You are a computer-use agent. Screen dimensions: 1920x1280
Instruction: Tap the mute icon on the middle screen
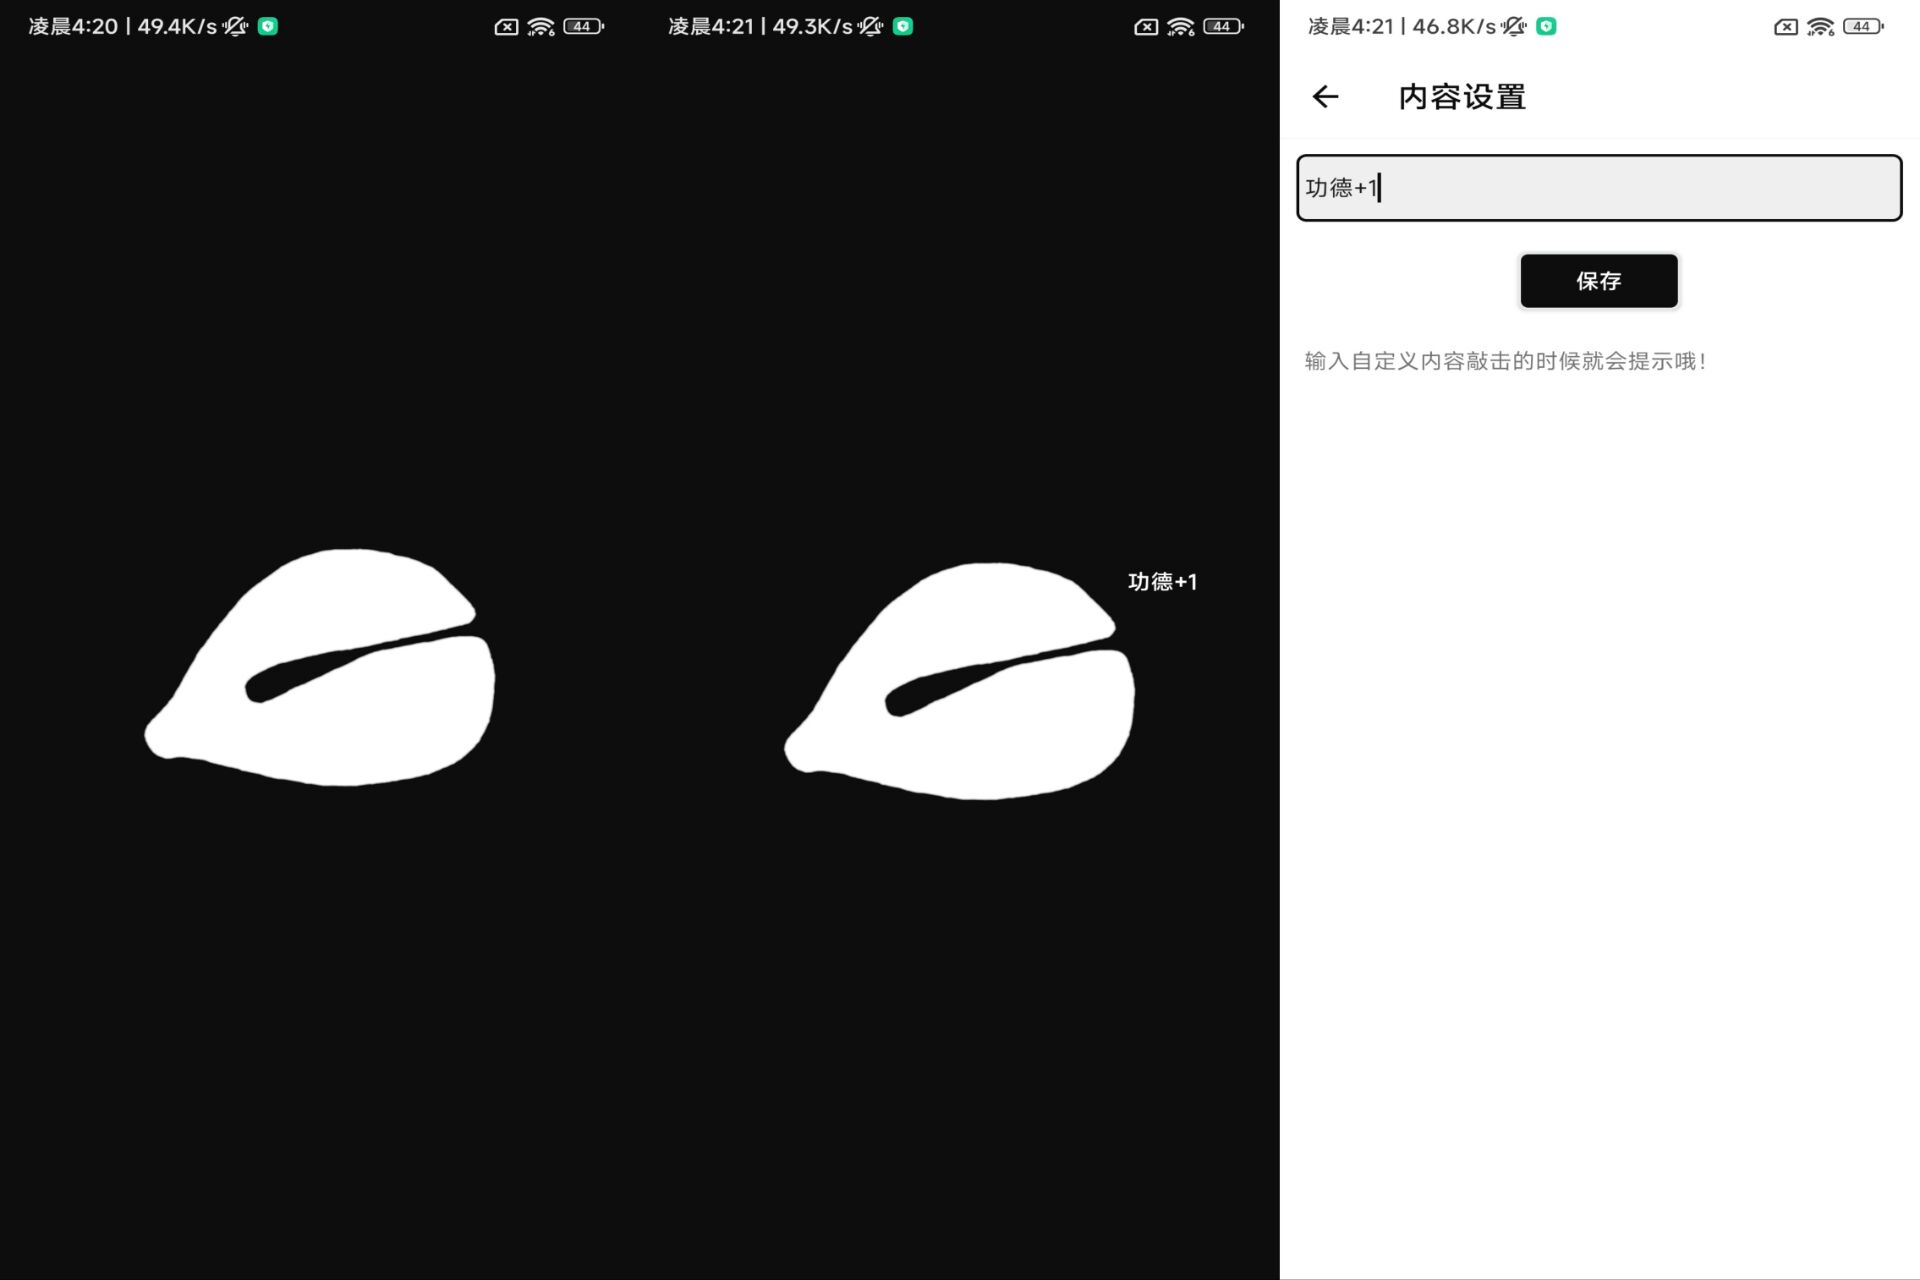(868, 27)
